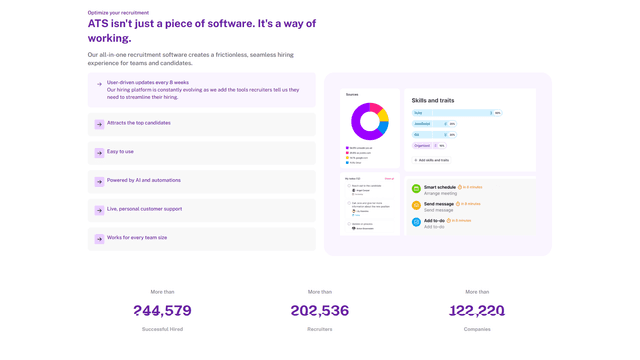Image resolution: width=640 pixels, height=360 pixels.
Task: Click the orange Send message icon
Action: coord(416,205)
